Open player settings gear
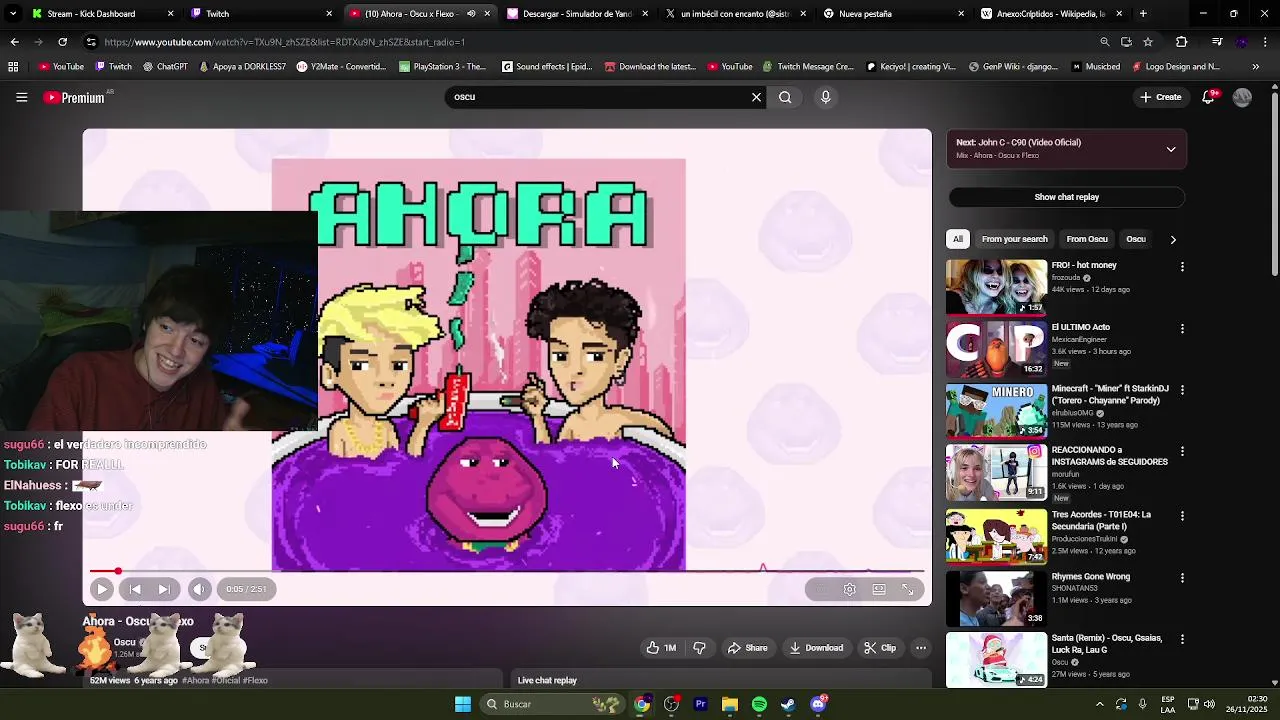The height and width of the screenshot is (720, 1280). click(849, 589)
